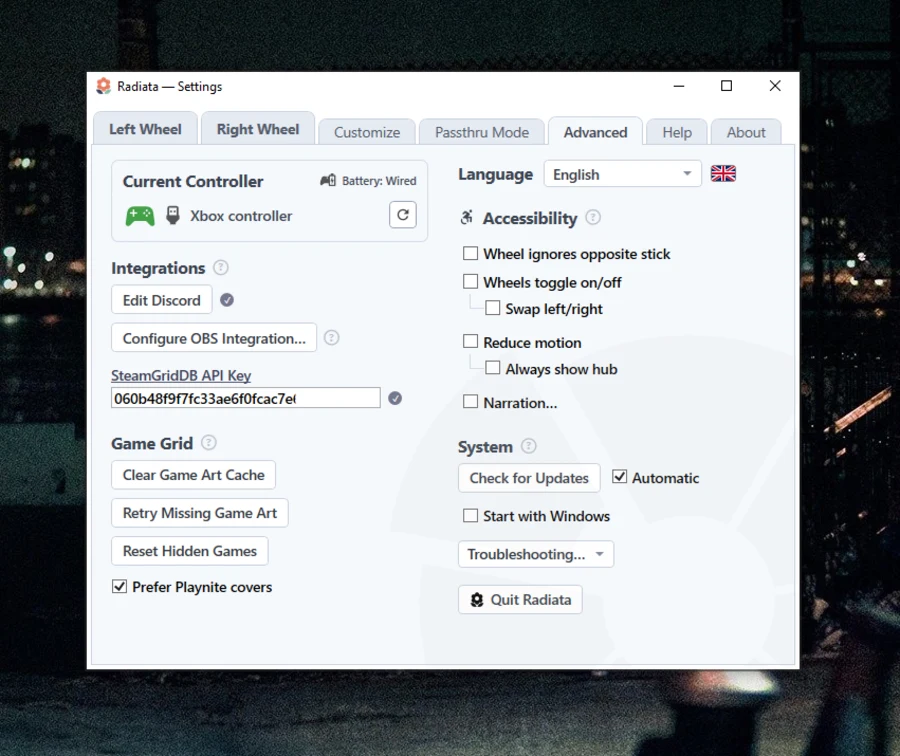Switch to the Left Wheel tab
The width and height of the screenshot is (900, 756).
pyautogui.click(x=145, y=129)
